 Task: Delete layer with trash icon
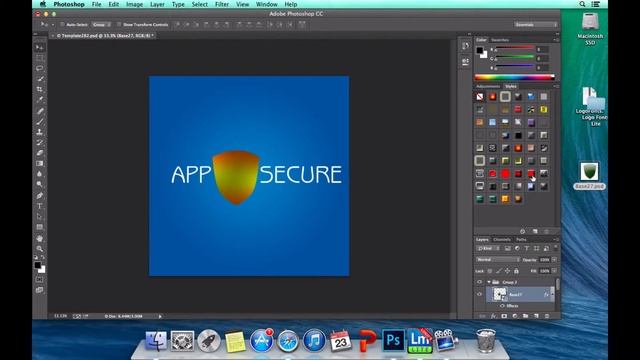pyautogui.click(x=547, y=316)
